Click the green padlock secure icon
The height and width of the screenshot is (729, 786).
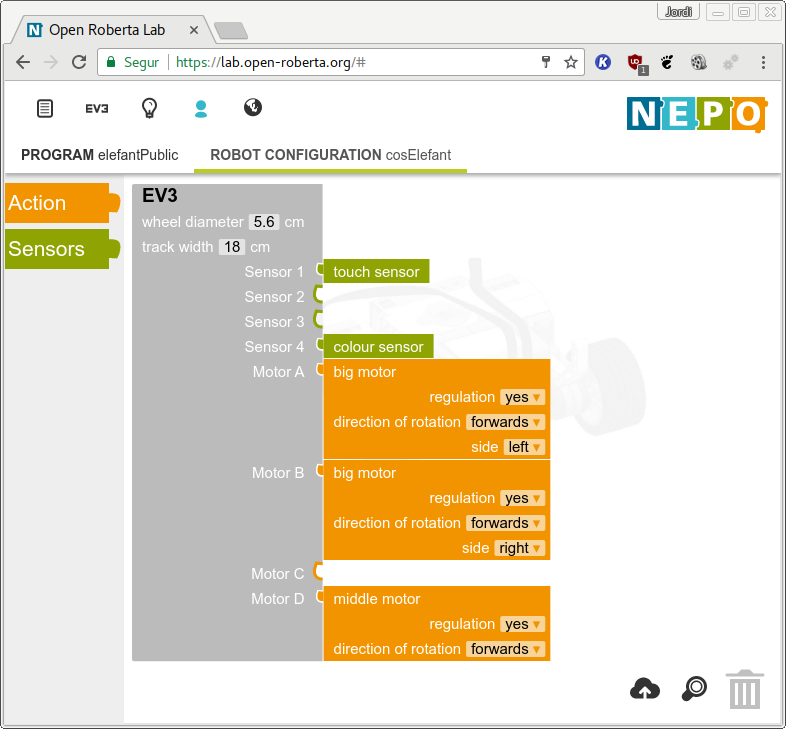111,62
